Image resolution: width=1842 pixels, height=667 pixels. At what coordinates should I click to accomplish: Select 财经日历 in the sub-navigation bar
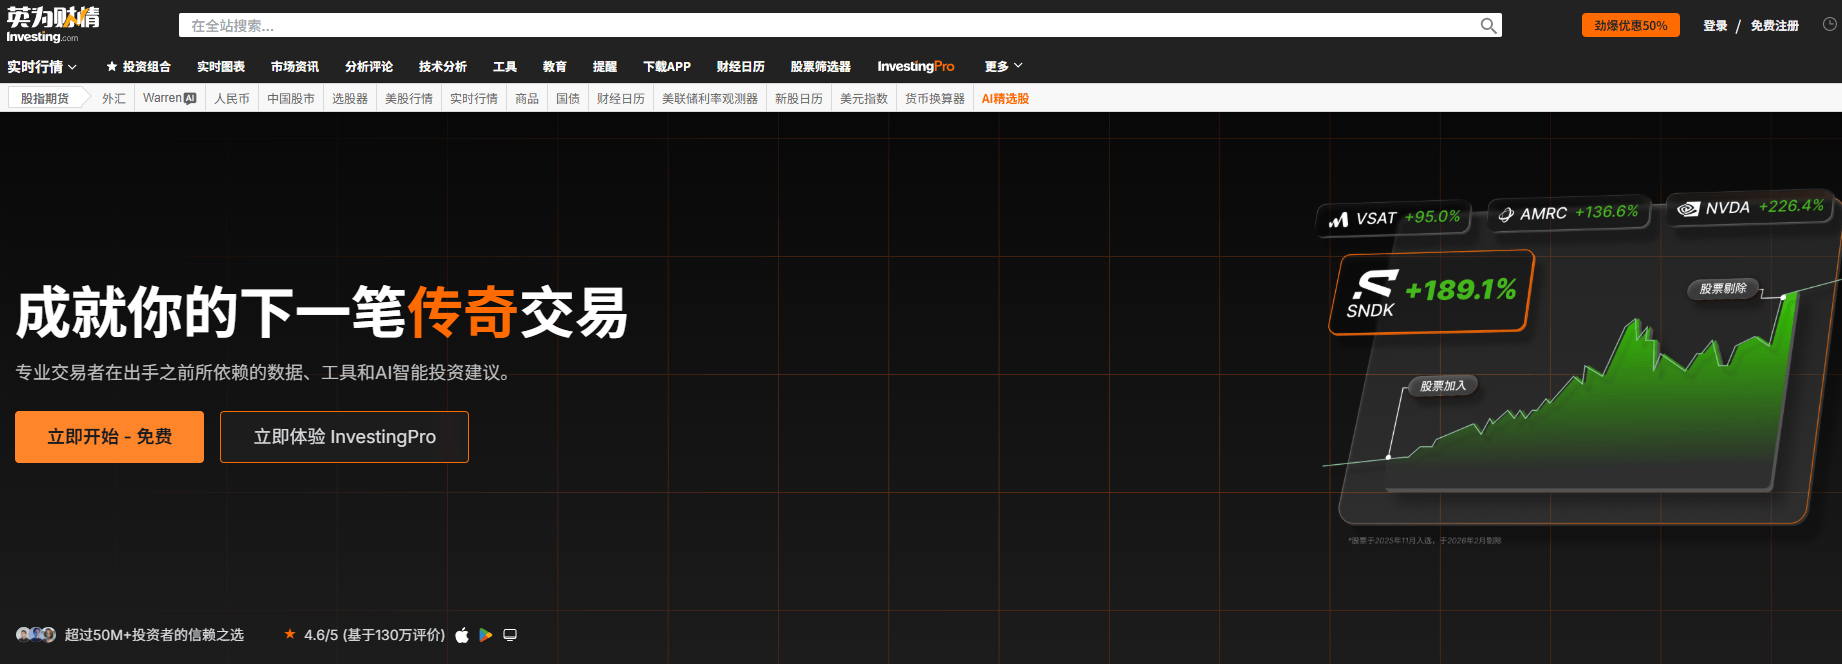click(x=621, y=98)
